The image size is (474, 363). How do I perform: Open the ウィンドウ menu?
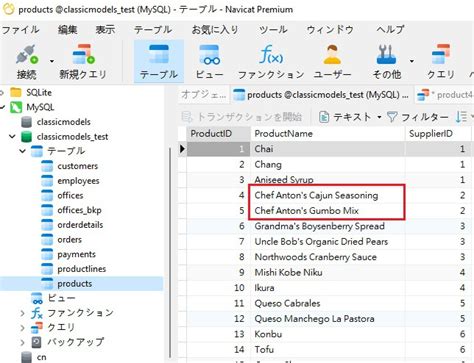(x=330, y=30)
